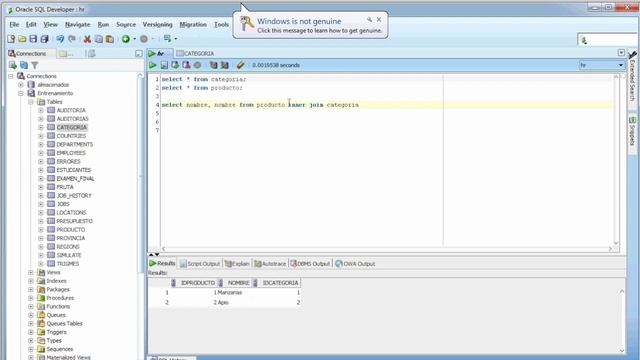Click the Undo arrow icon
This screenshot has width=640, height=360.
click(60, 39)
